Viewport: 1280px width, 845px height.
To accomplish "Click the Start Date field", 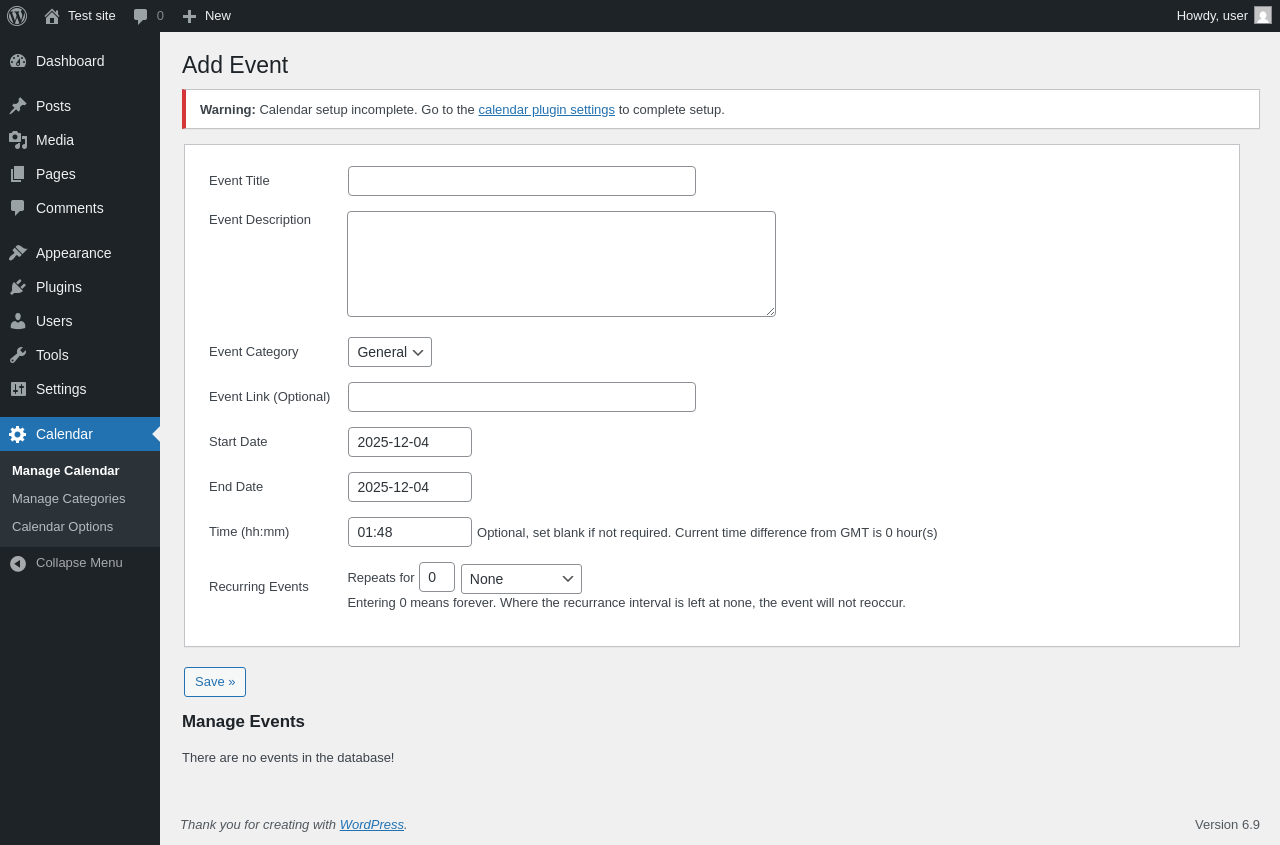I will (410, 442).
